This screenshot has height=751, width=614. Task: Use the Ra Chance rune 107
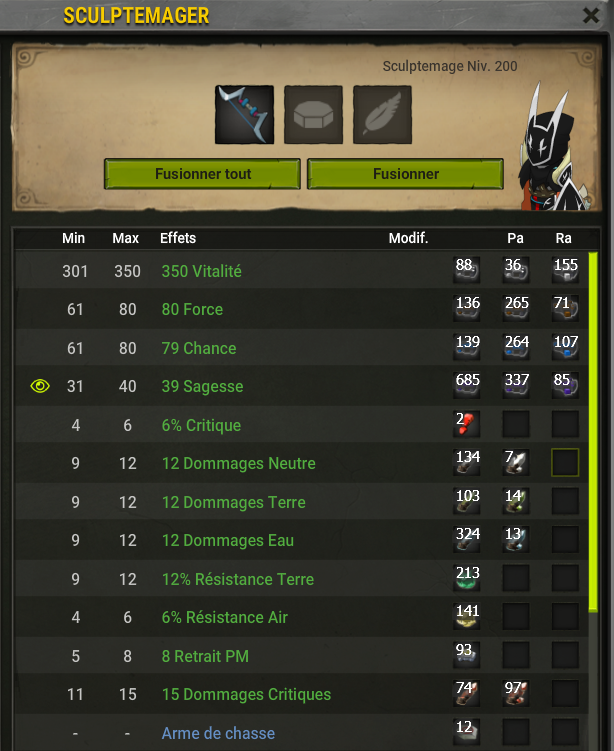(x=566, y=347)
